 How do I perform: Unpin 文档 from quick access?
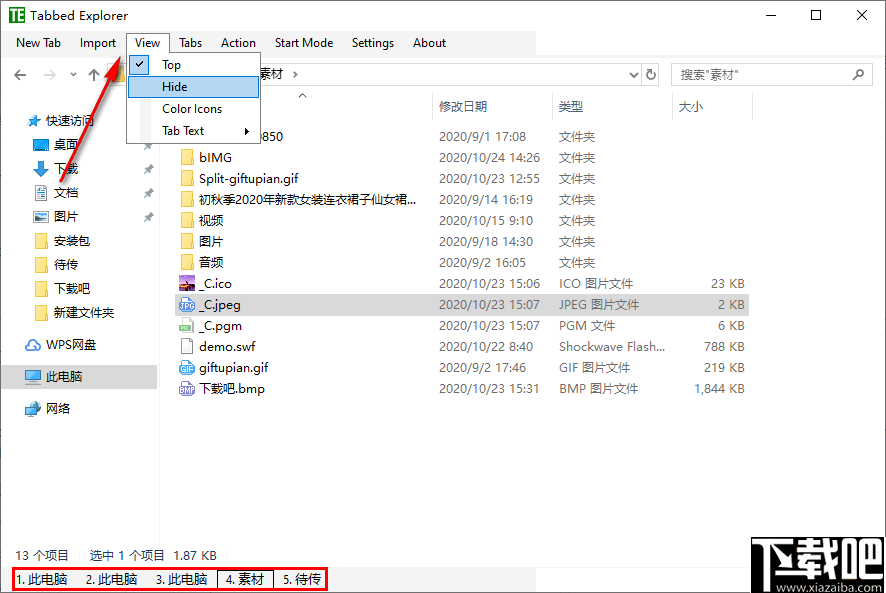click(147, 193)
